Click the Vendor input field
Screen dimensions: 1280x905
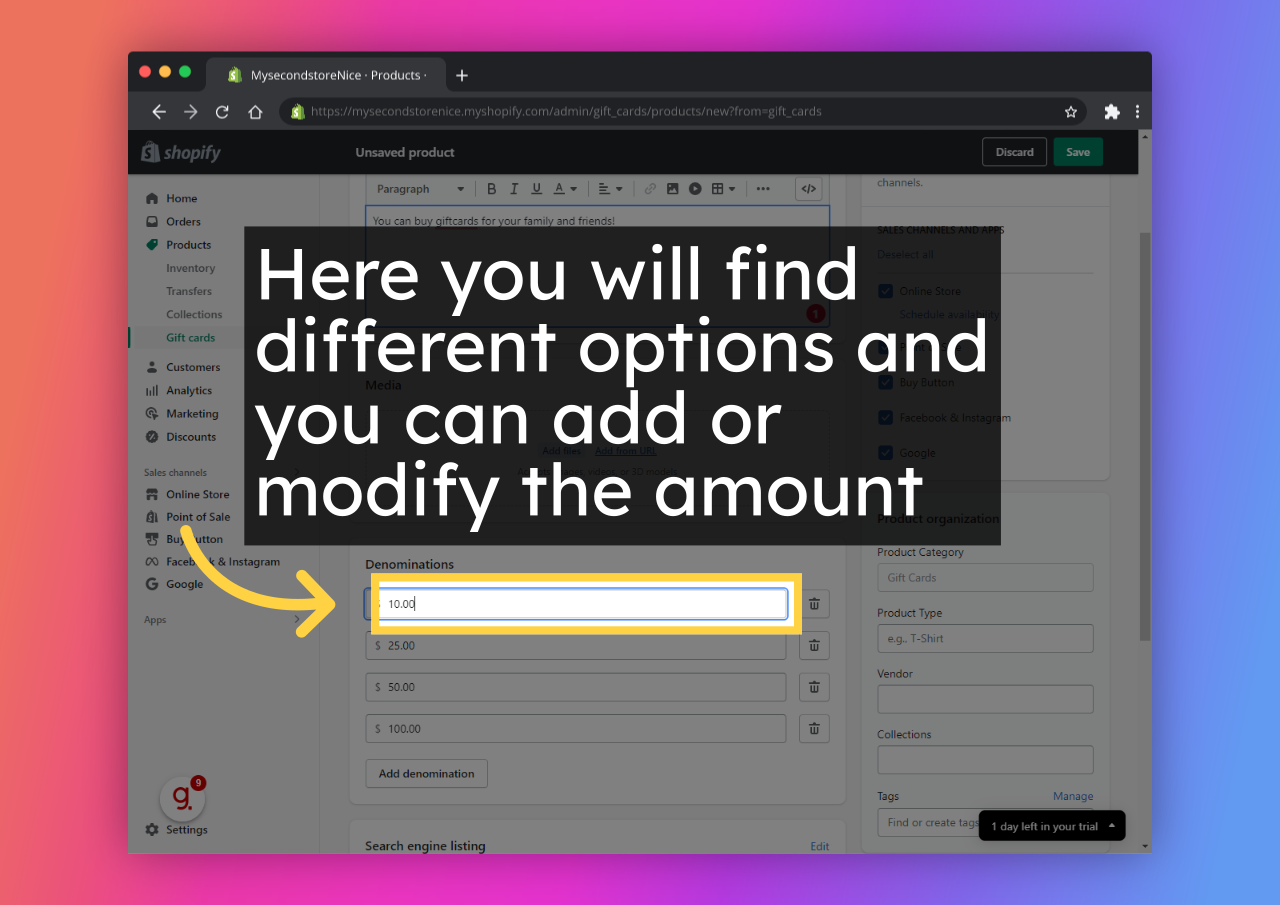coord(985,699)
